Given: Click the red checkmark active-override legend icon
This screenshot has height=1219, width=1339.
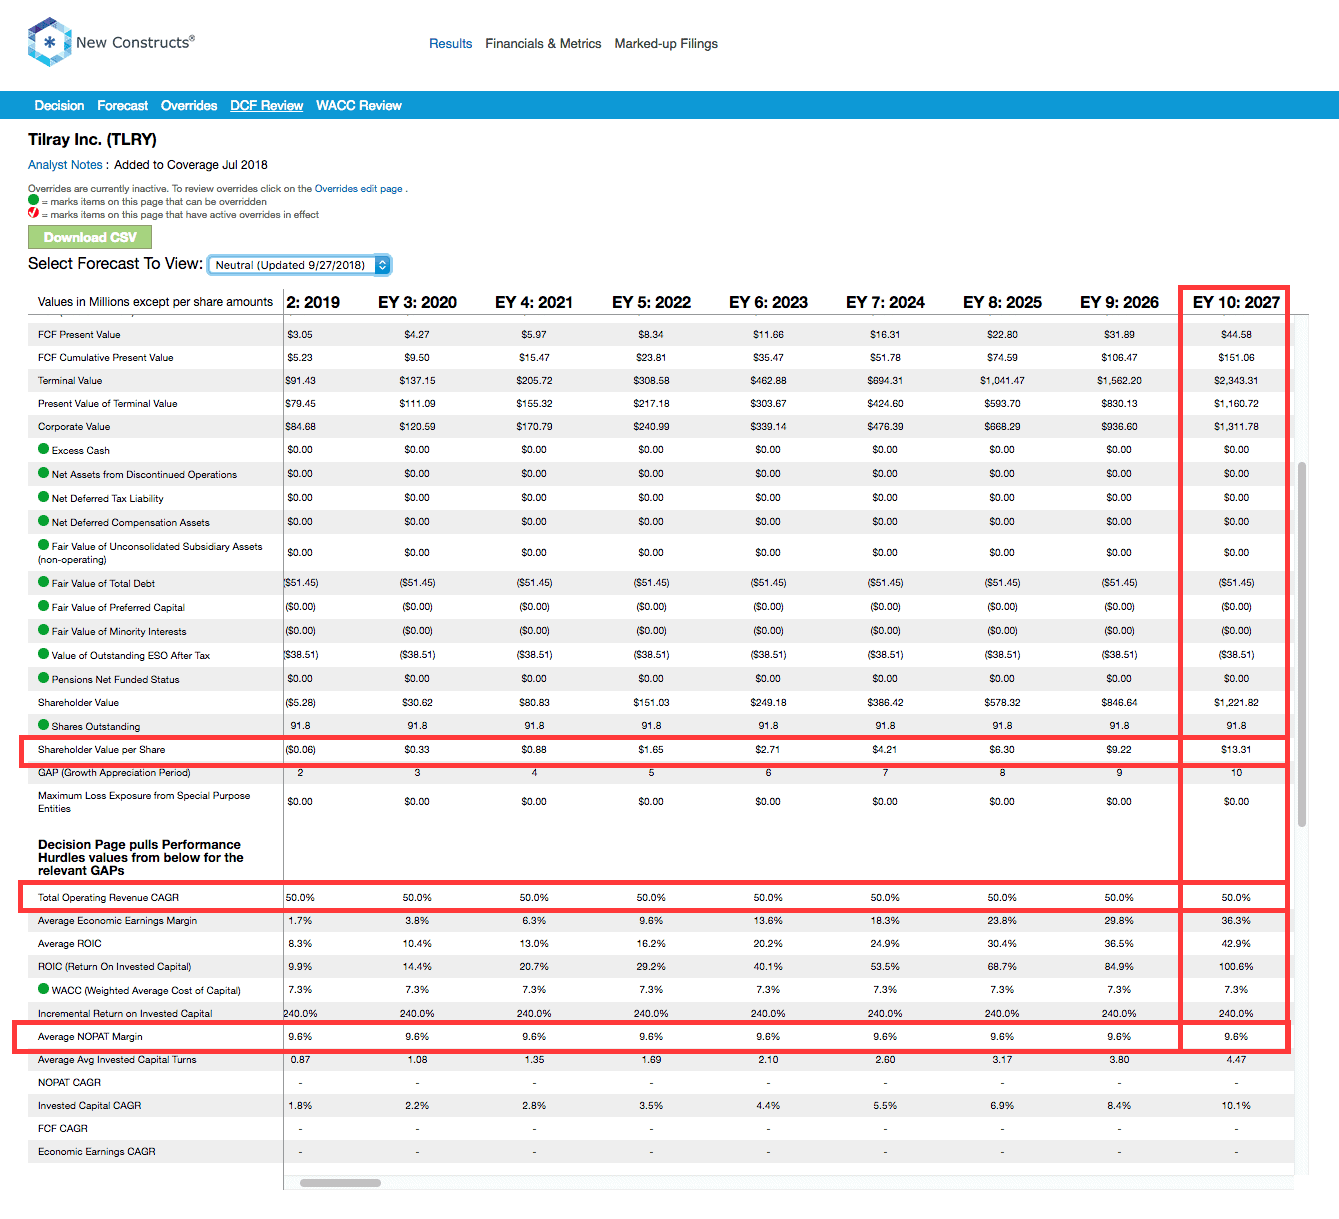Looking at the screenshot, I should click(x=33, y=213).
